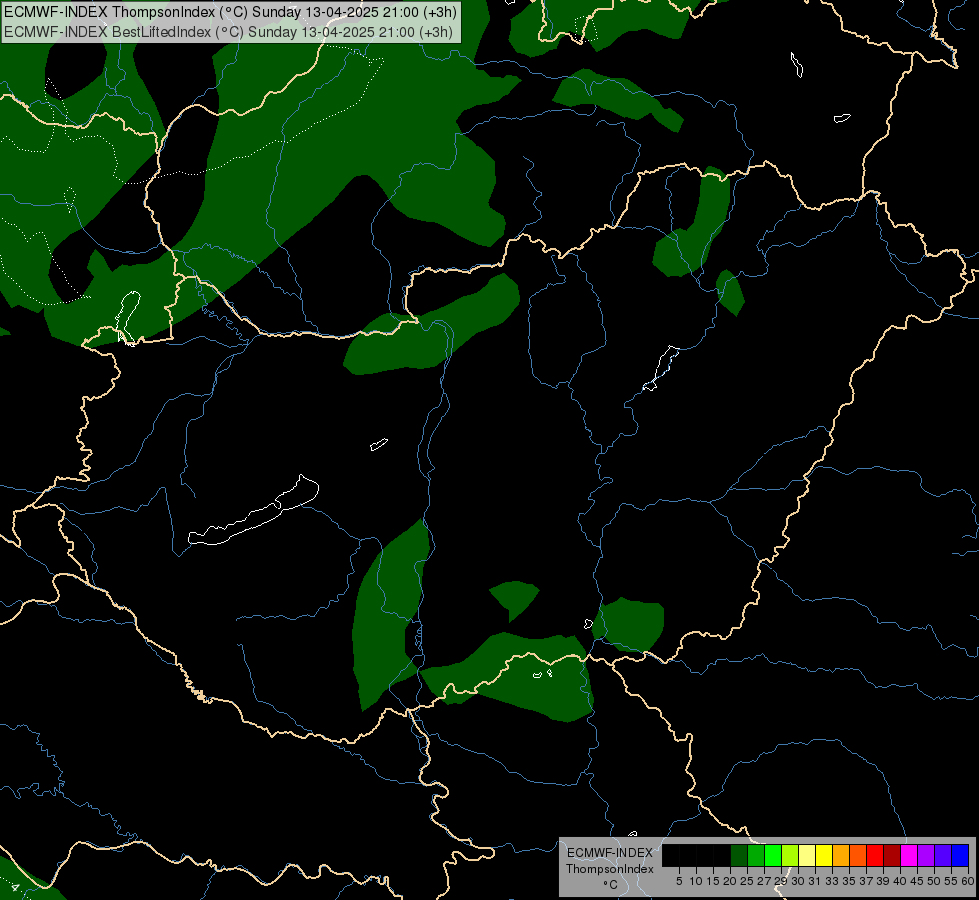This screenshot has width=979, height=900.
Task: Click the '5' tick value on legend
Action: 679,881
